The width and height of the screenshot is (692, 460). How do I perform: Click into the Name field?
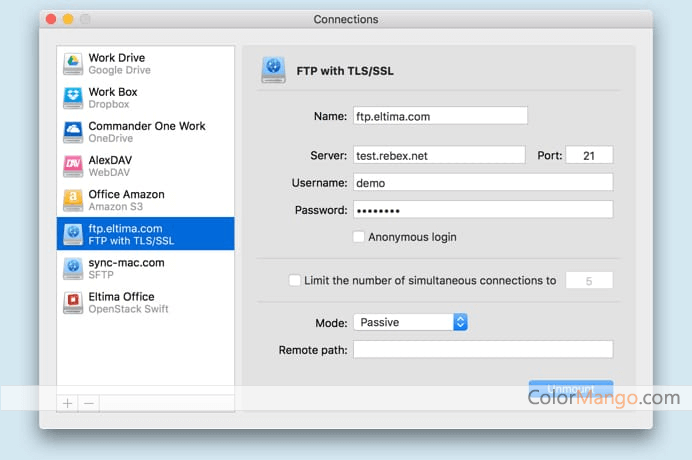coord(440,116)
